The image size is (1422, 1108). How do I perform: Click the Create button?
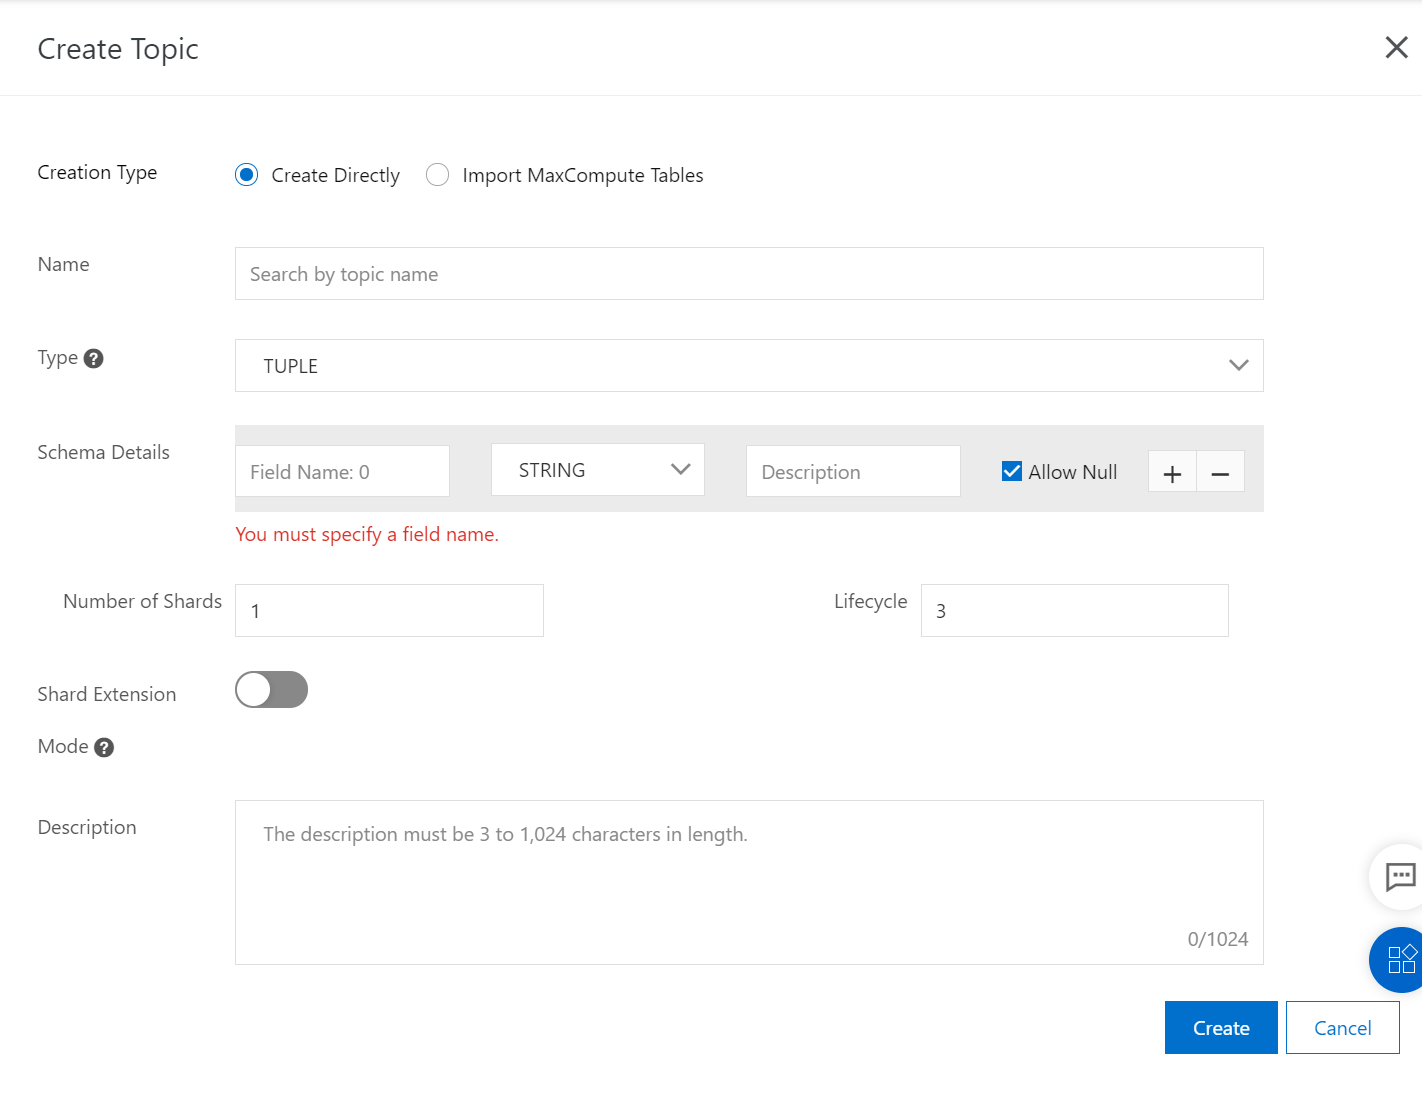tap(1221, 1027)
